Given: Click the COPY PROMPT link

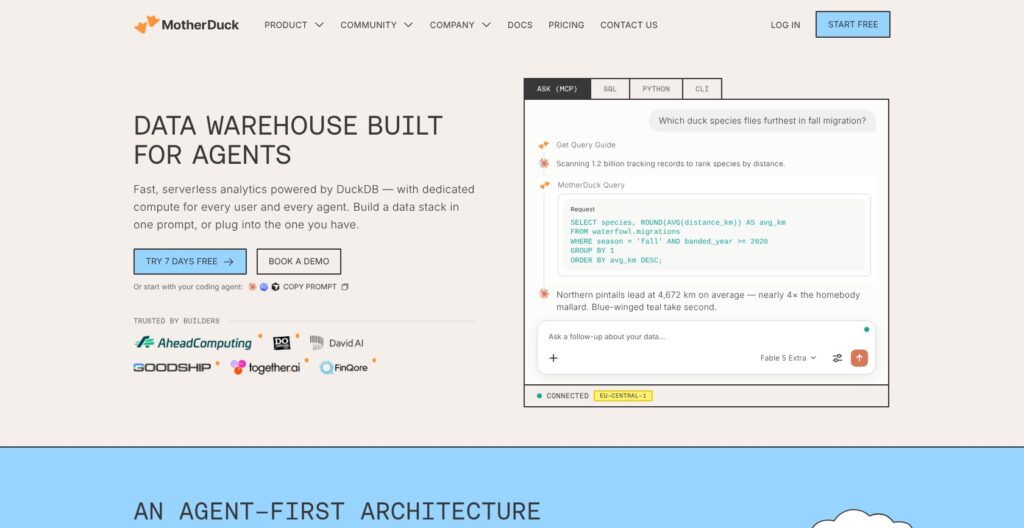Looking at the screenshot, I should (x=310, y=287).
